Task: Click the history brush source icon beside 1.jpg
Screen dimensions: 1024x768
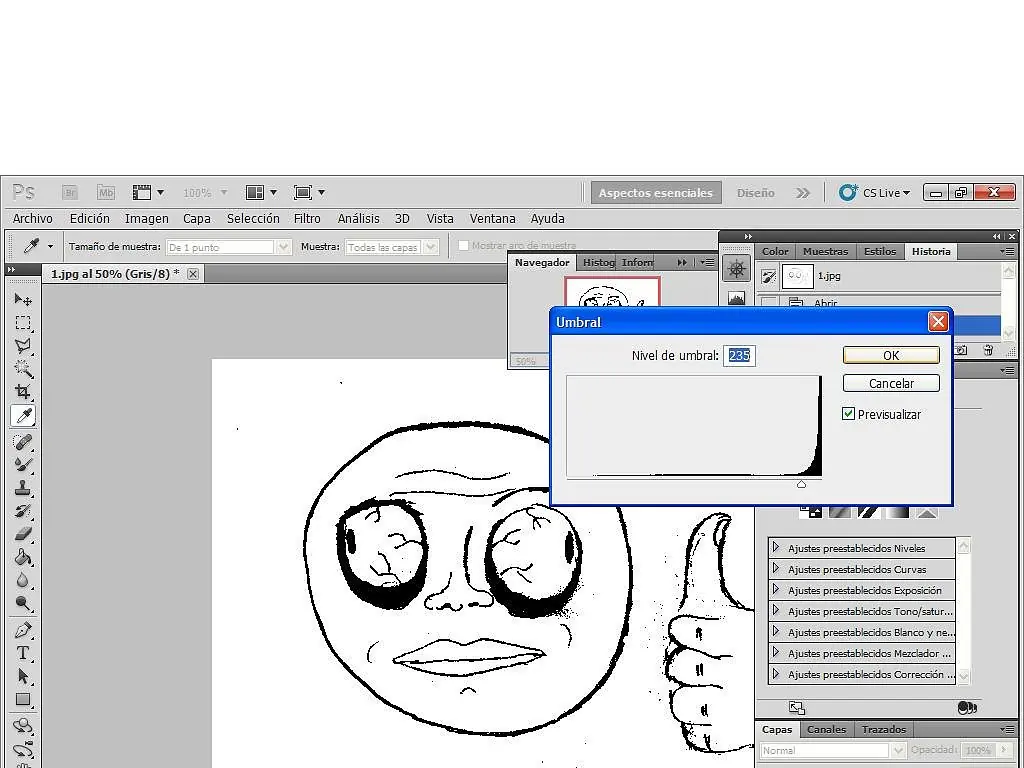Action: [769, 277]
